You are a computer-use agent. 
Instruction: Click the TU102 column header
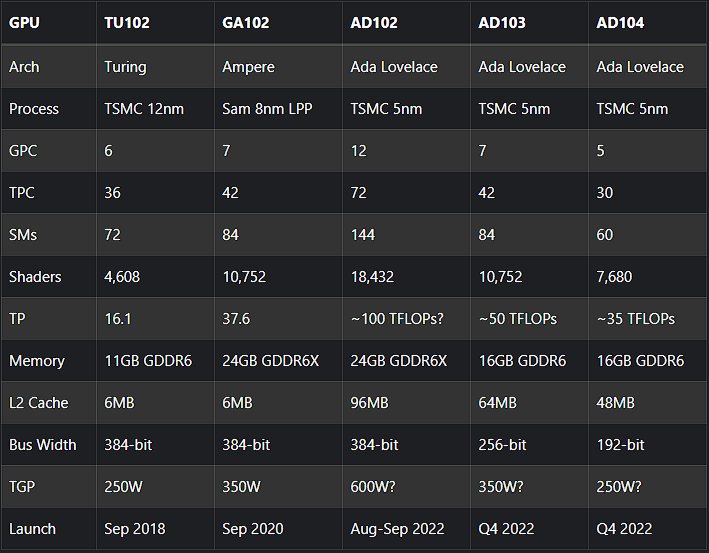click(x=127, y=22)
